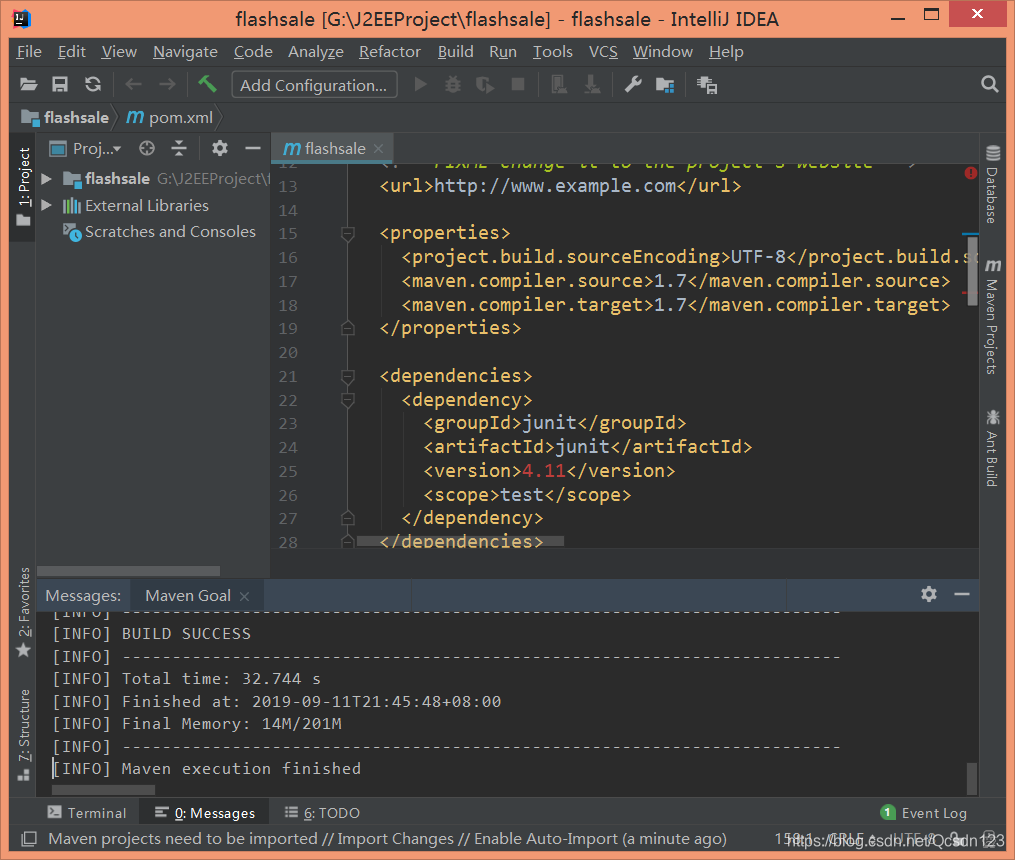This screenshot has width=1015, height=860.
Task: Open Project panel gear settings
Action: pos(220,149)
